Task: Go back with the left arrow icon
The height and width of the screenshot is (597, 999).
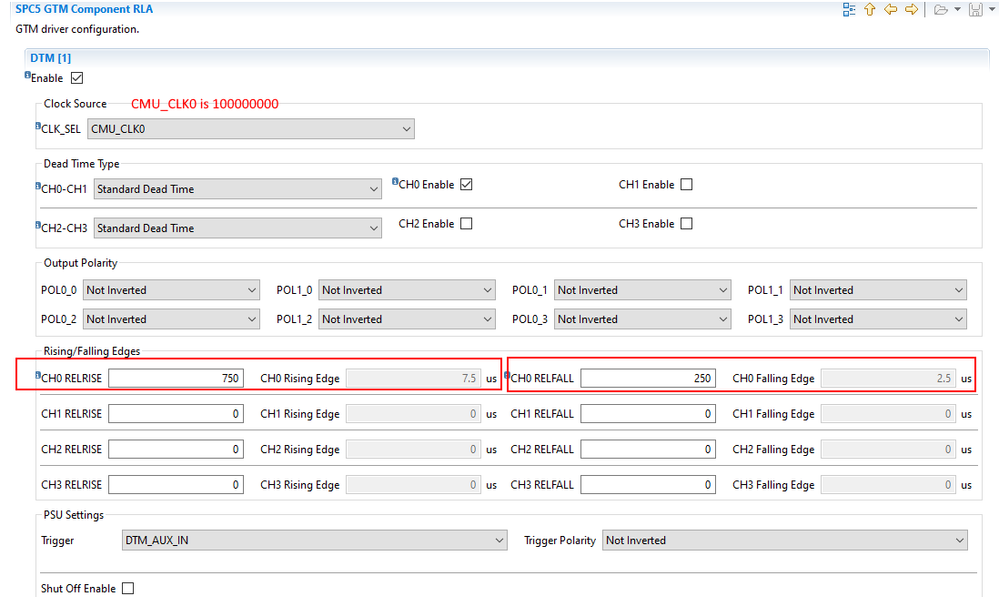Action: [x=891, y=10]
